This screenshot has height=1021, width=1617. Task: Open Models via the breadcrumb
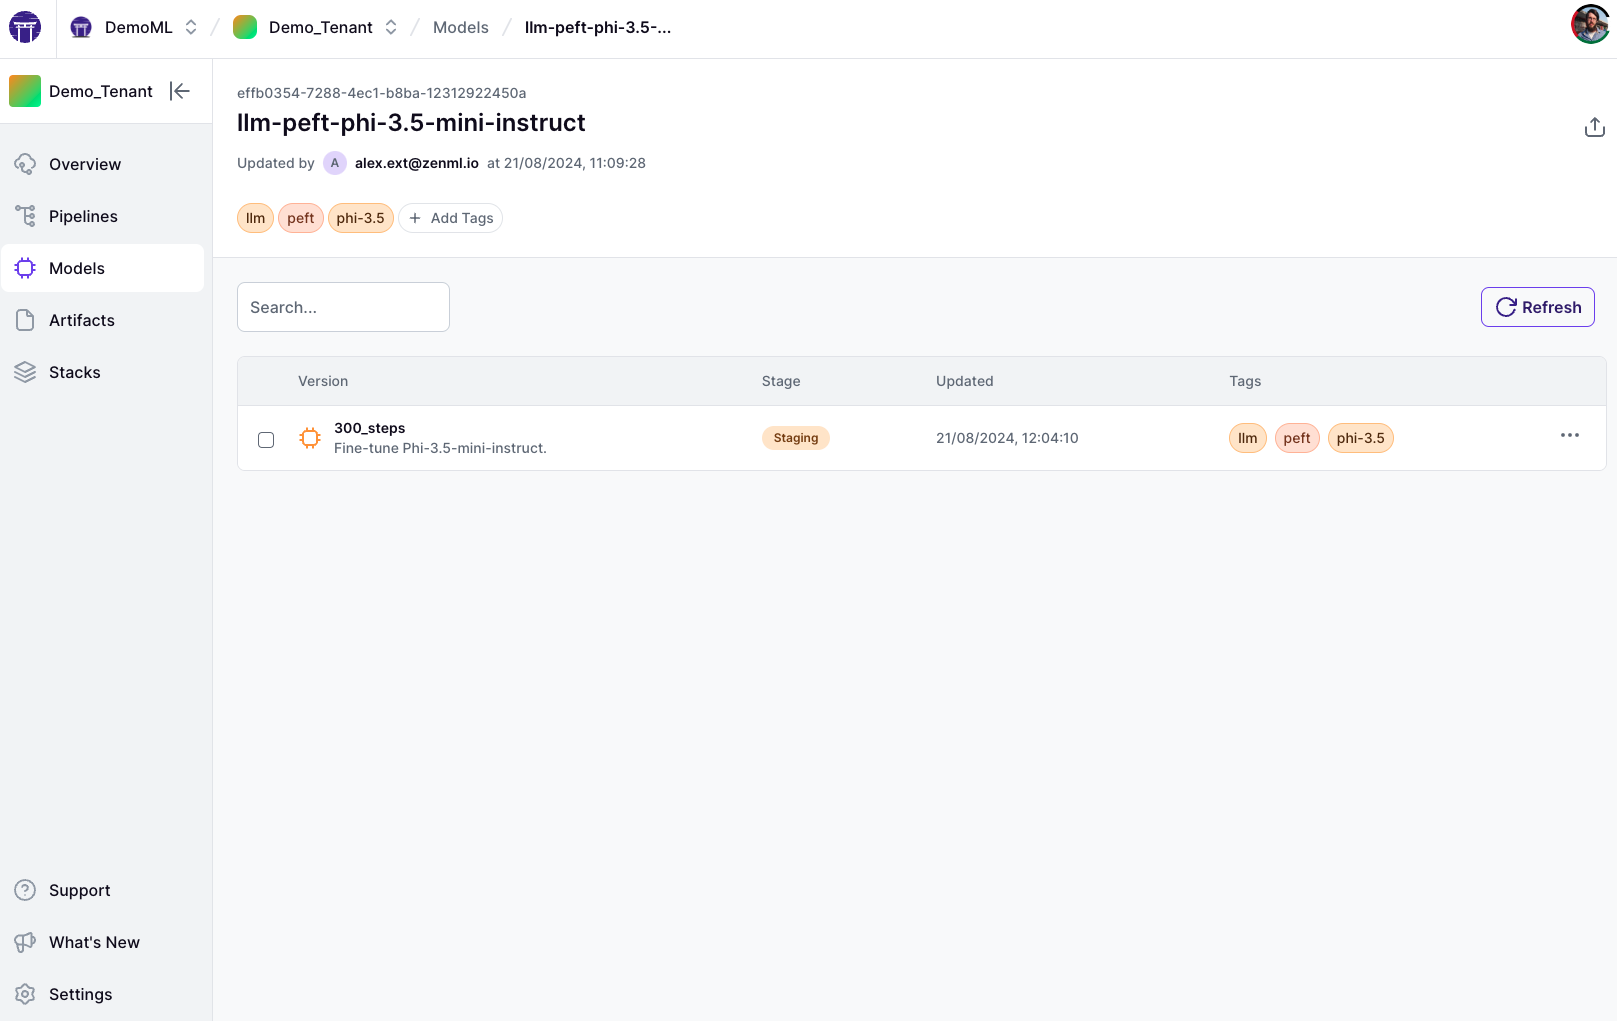[460, 27]
